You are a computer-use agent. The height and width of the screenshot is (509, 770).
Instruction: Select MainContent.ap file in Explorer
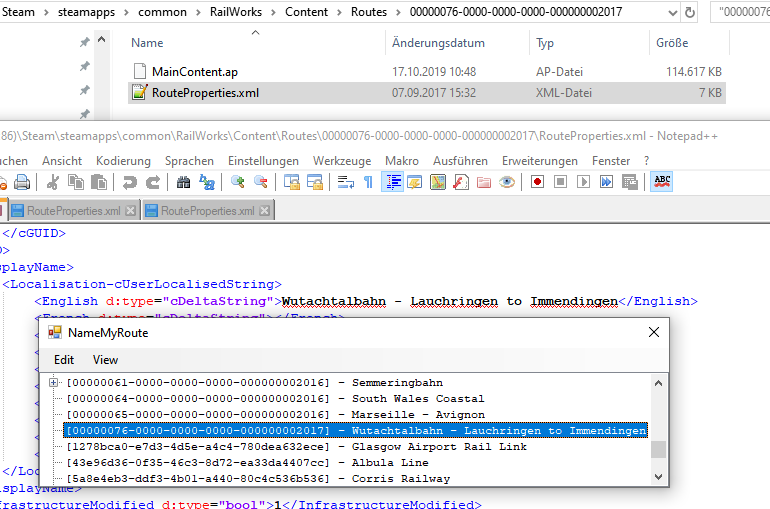(427, 72)
